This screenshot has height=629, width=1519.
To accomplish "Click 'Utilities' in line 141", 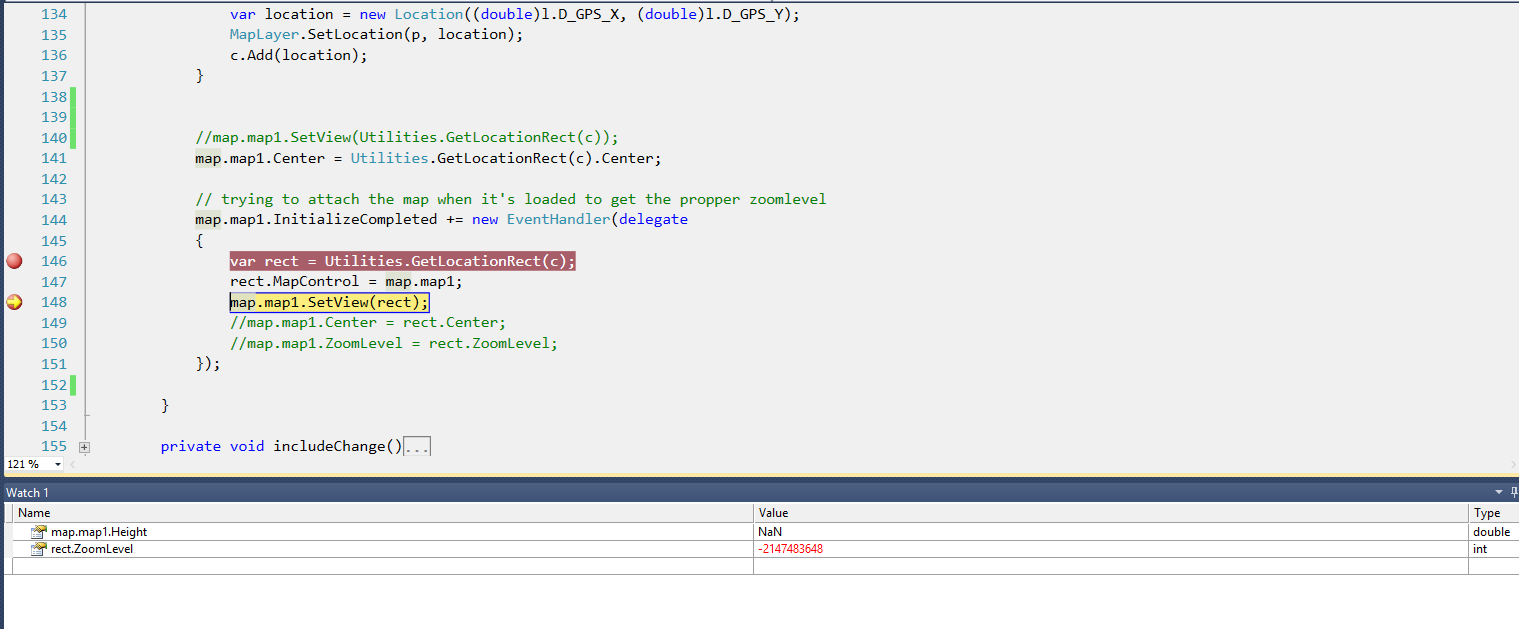I will coord(389,158).
